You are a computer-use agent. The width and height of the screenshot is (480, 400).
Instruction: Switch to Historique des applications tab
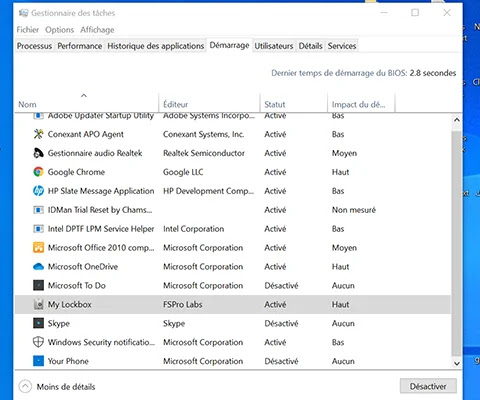click(156, 46)
